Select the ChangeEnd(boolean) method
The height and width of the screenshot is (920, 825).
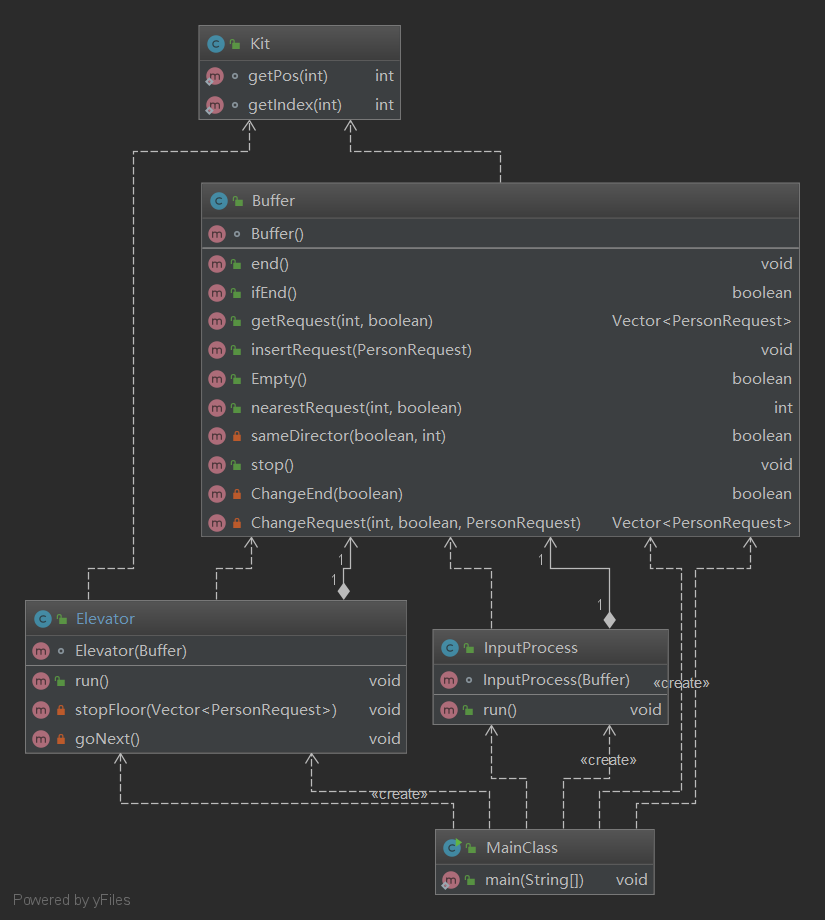pos(327,494)
